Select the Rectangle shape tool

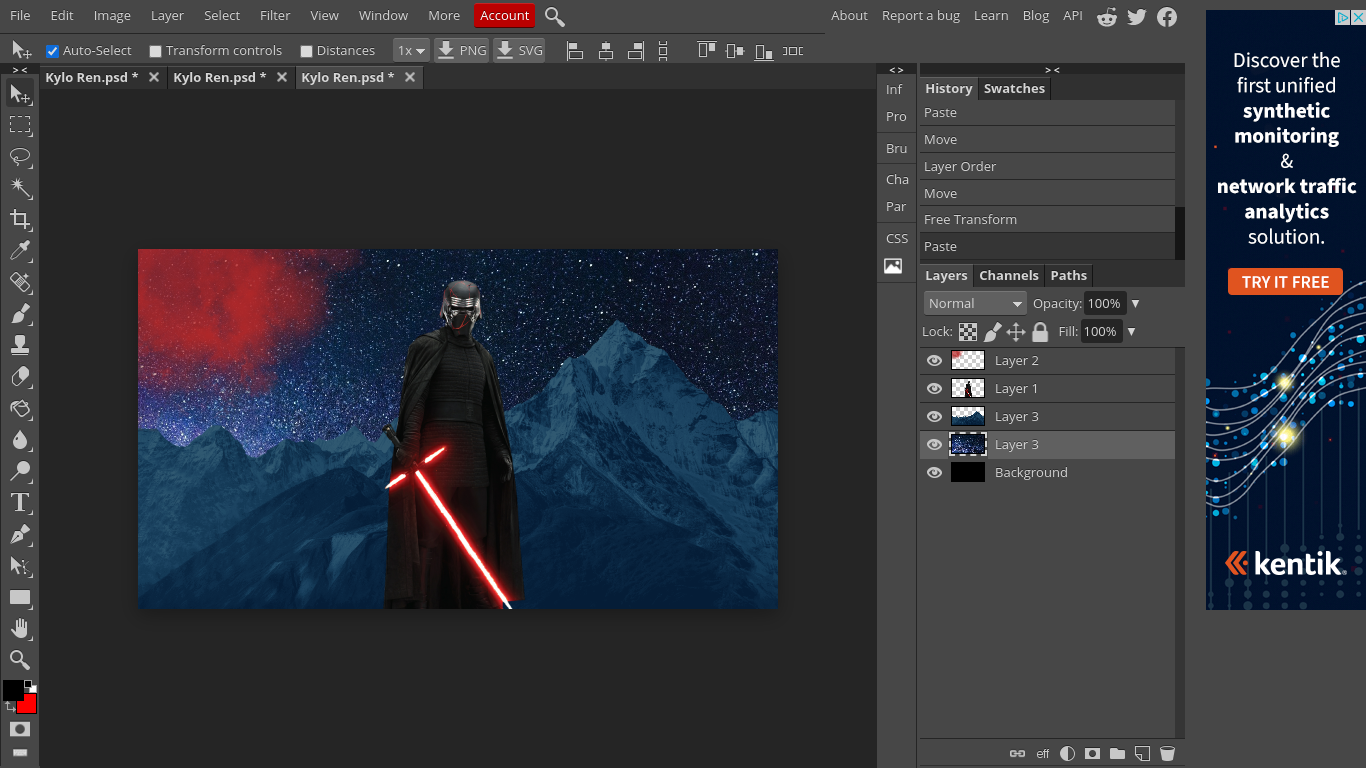tap(20, 597)
